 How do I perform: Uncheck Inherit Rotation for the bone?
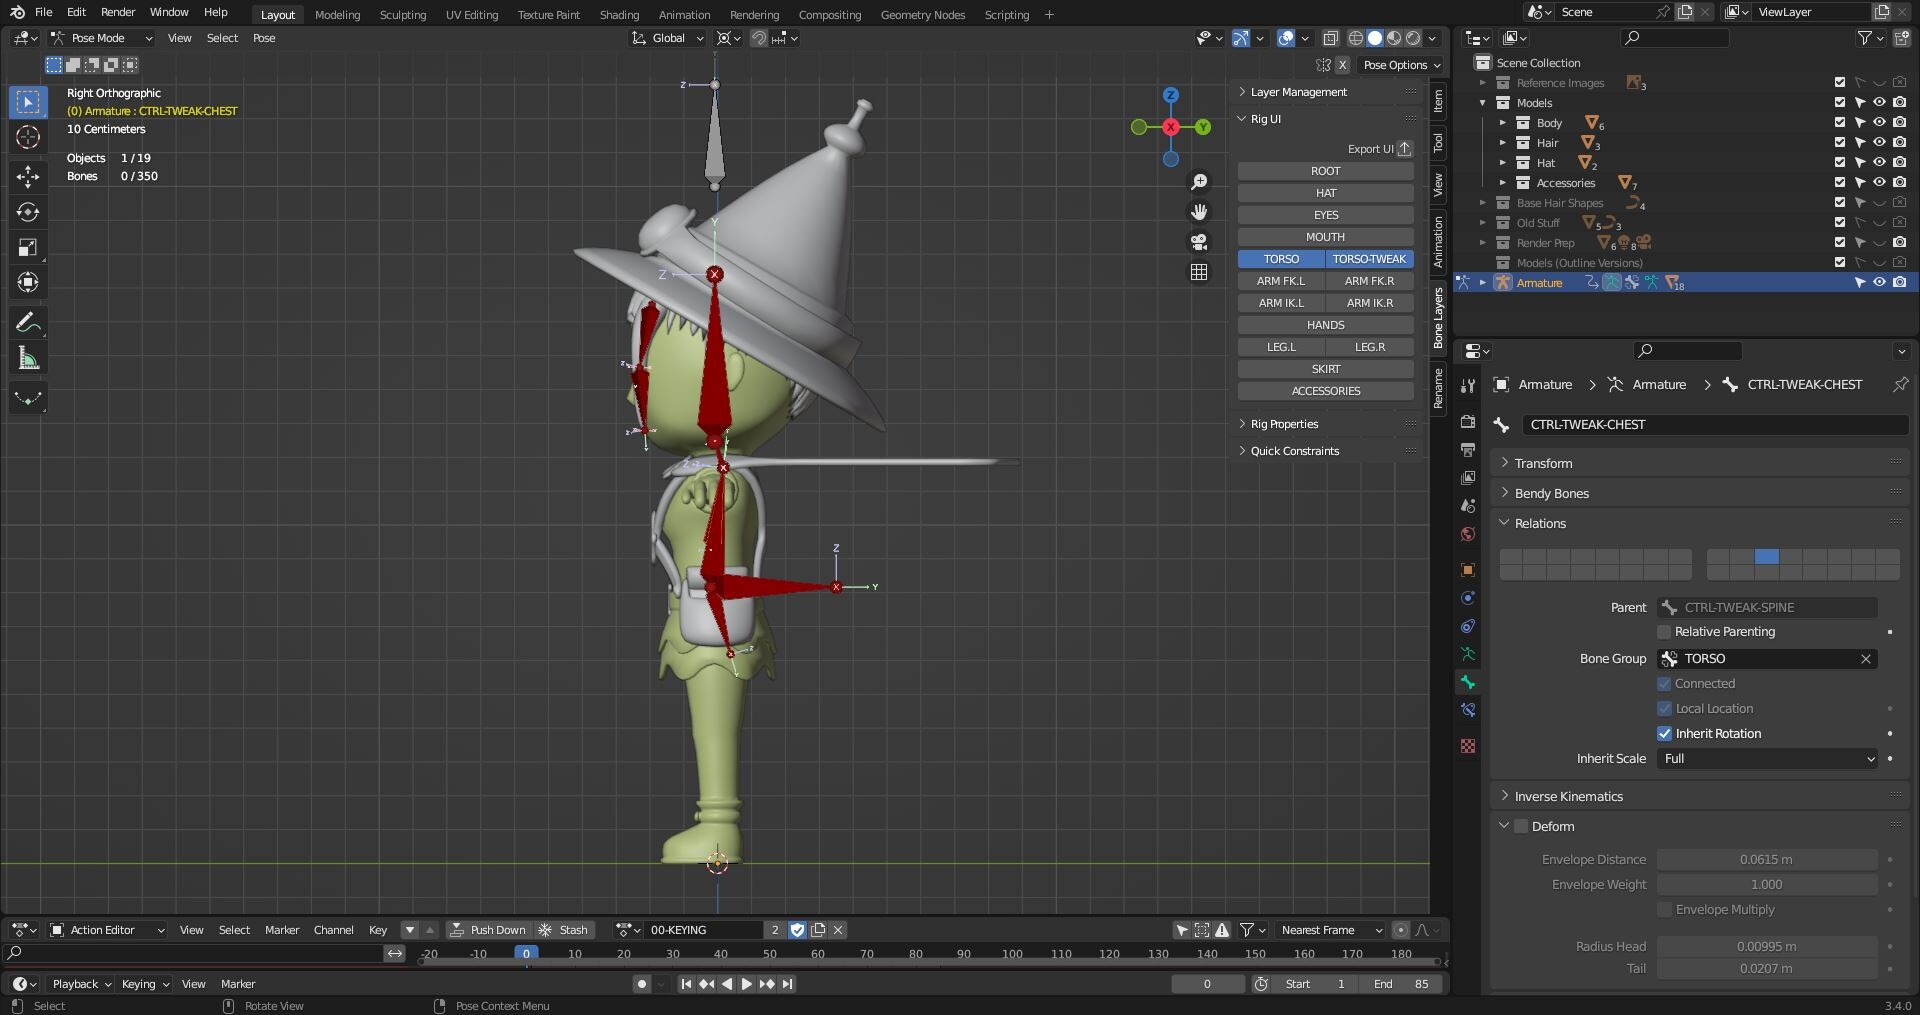1665,733
